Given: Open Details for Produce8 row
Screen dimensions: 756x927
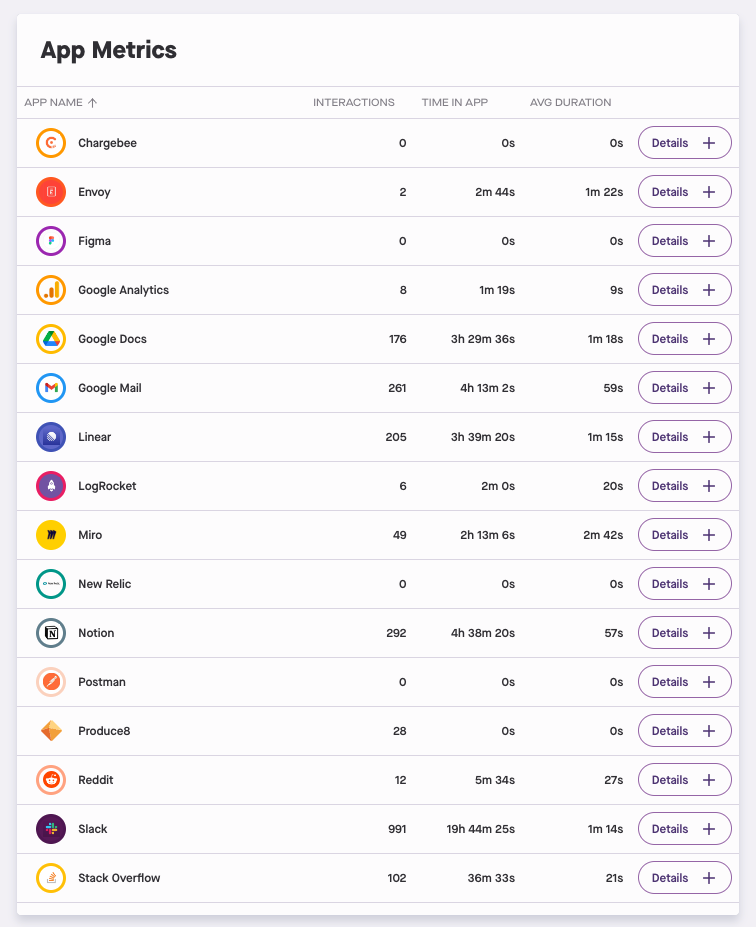Looking at the screenshot, I should tap(684, 731).
